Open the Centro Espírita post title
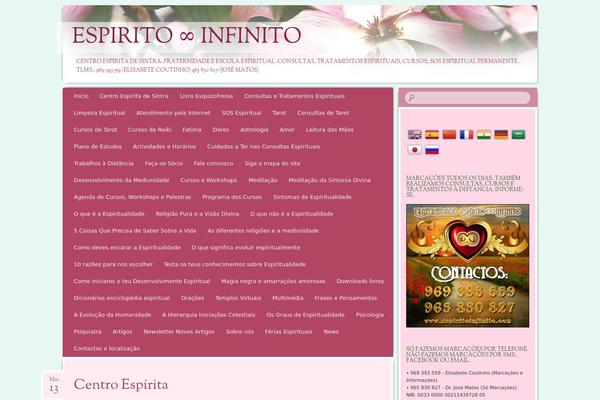This screenshot has height=400, width=600. point(121,385)
